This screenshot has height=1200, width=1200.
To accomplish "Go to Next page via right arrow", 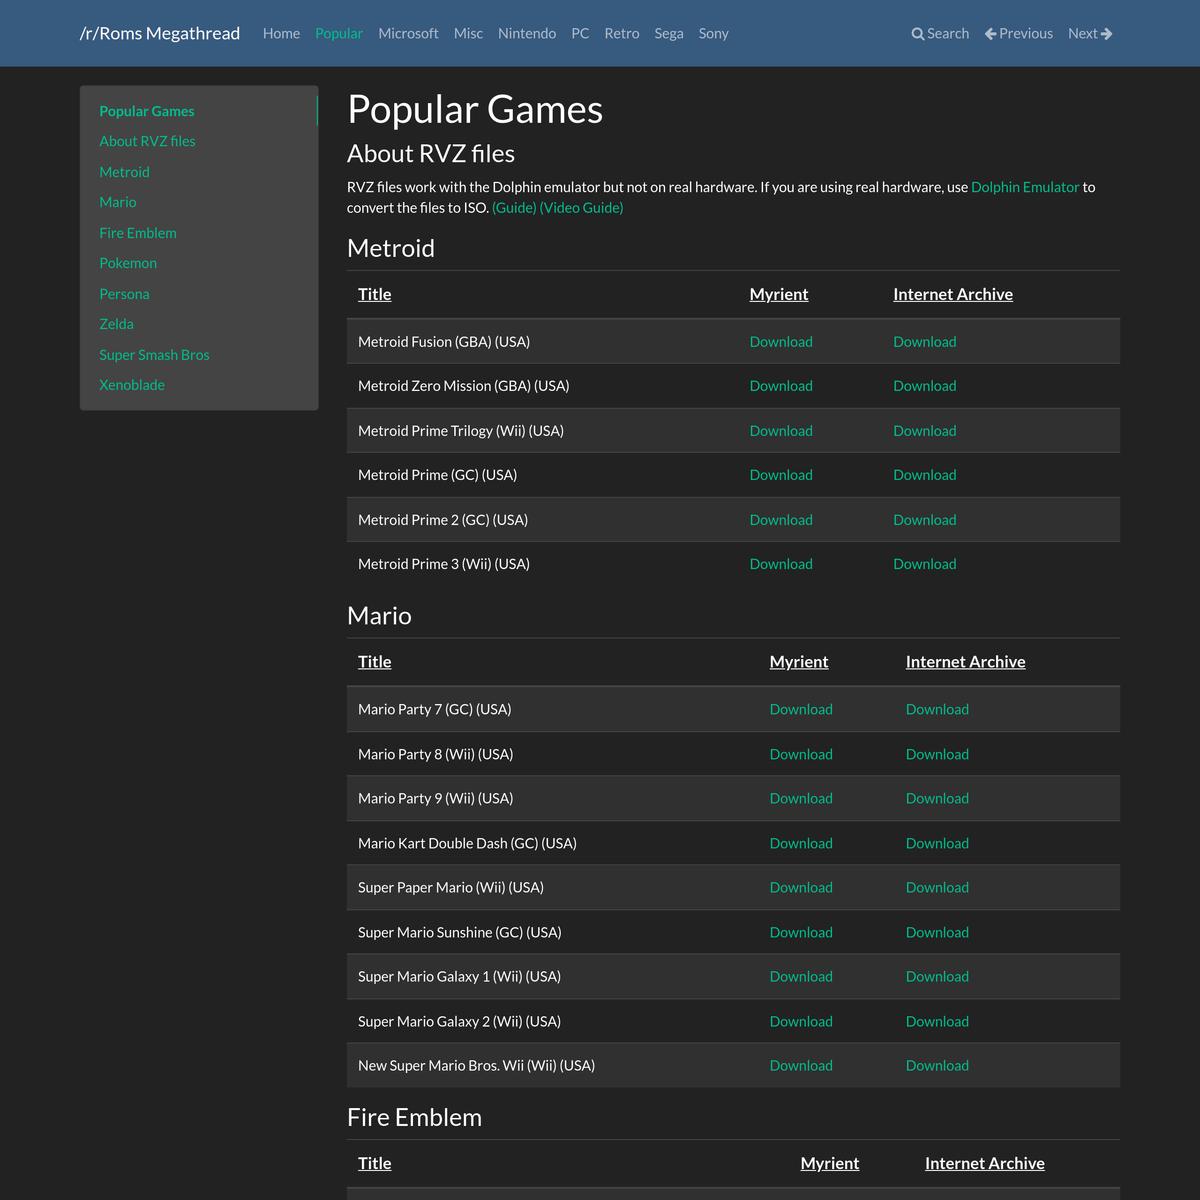I will tap(1106, 34).
